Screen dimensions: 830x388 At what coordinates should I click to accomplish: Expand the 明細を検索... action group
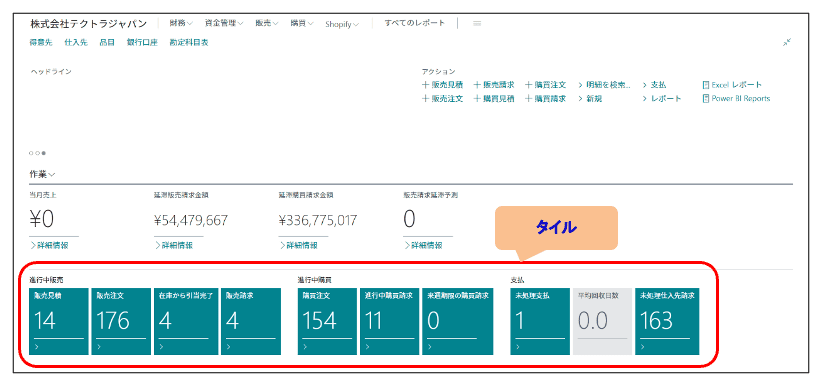pos(605,85)
